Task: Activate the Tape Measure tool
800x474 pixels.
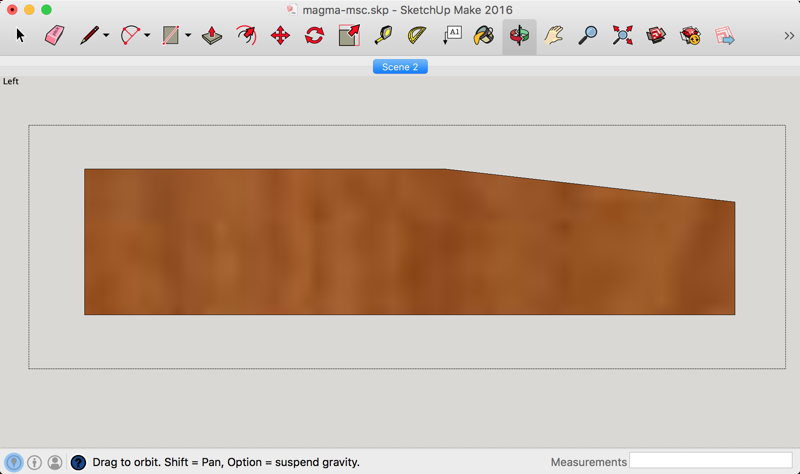Action: pos(383,36)
